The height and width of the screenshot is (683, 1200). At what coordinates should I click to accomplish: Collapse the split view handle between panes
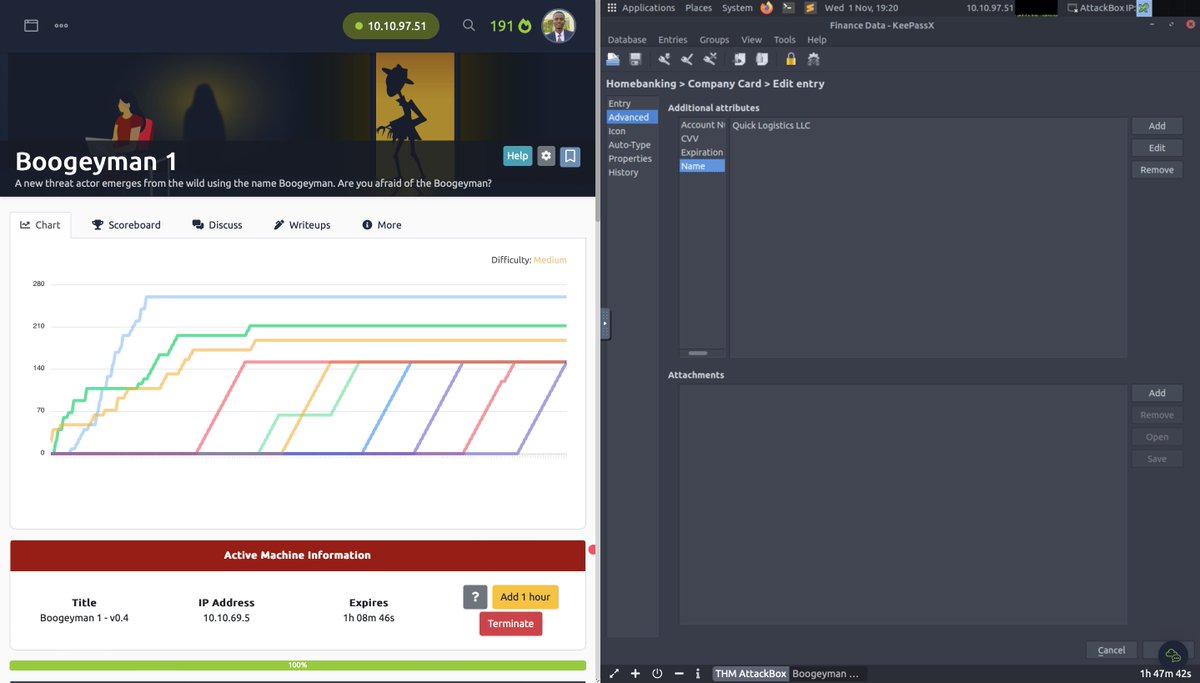pos(604,324)
